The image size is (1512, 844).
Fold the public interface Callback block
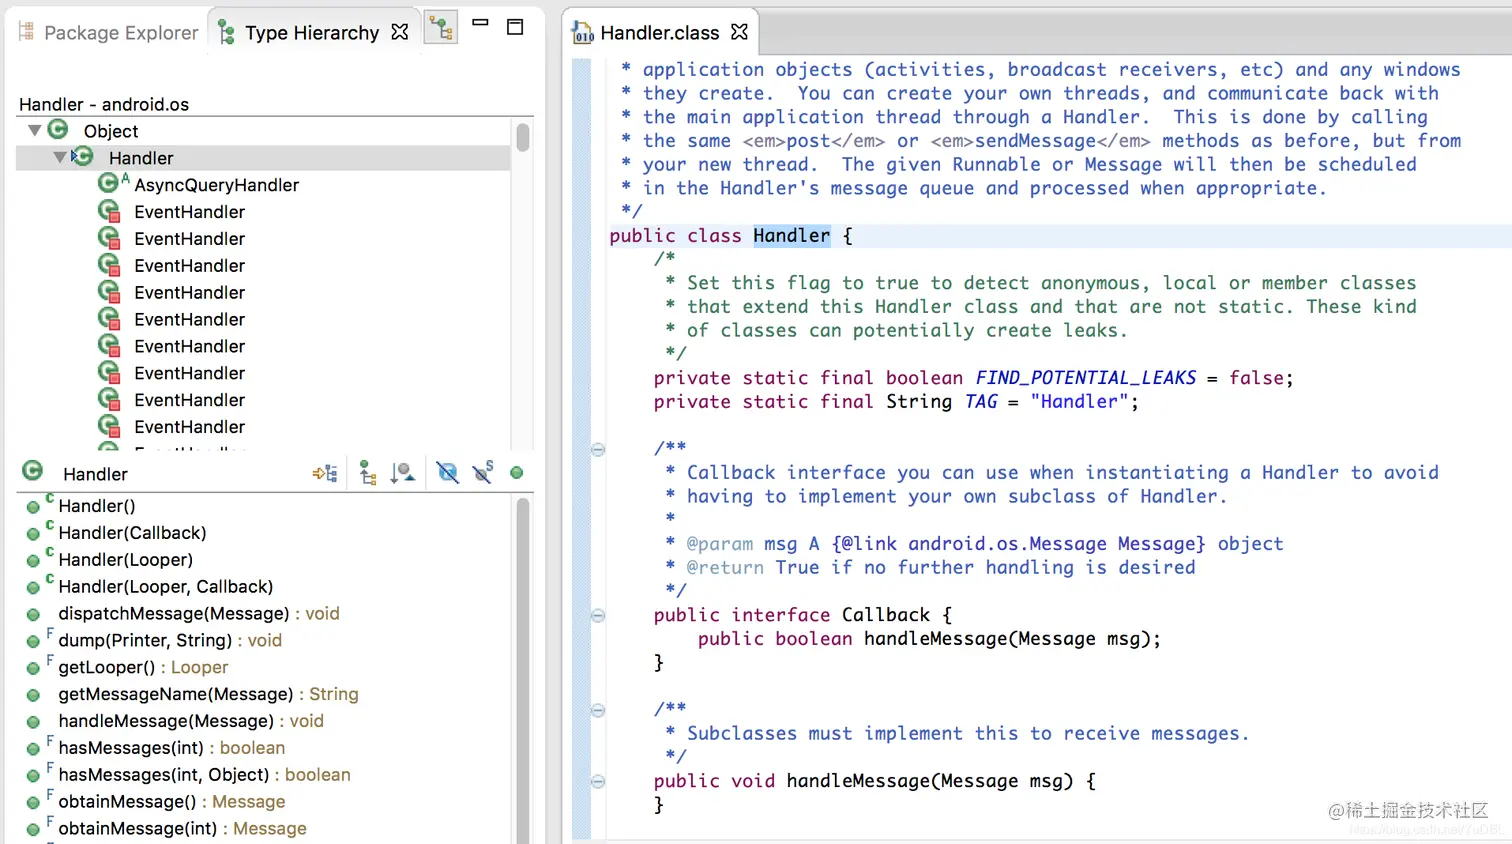598,616
